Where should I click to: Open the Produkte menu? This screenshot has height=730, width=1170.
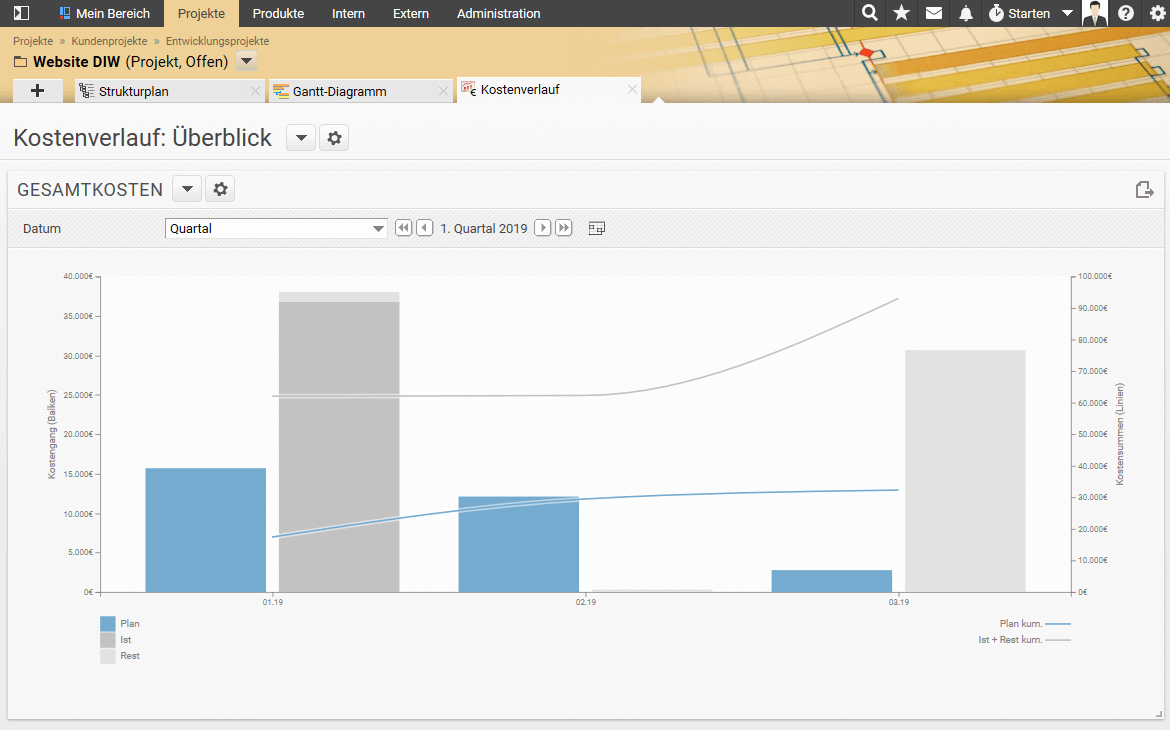278,13
